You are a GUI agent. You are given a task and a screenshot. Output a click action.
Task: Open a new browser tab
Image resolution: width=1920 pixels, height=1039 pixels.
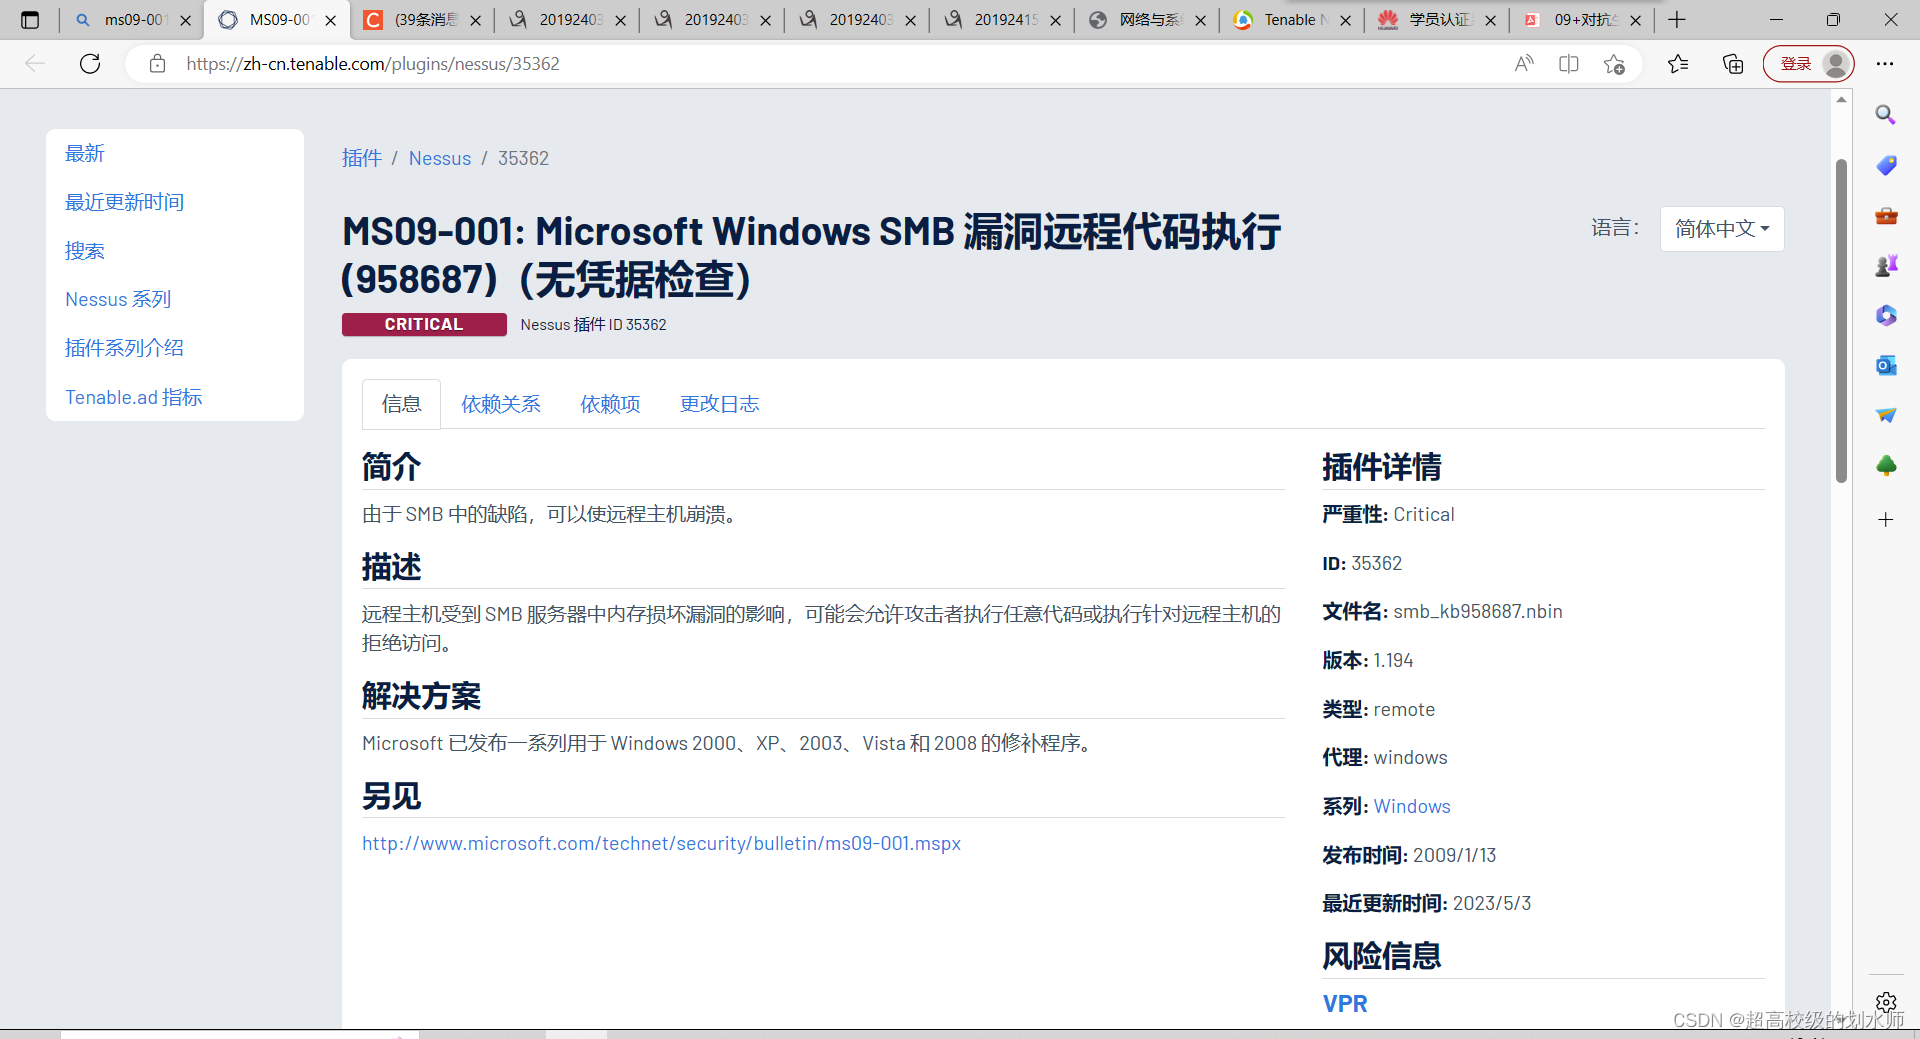(1677, 20)
